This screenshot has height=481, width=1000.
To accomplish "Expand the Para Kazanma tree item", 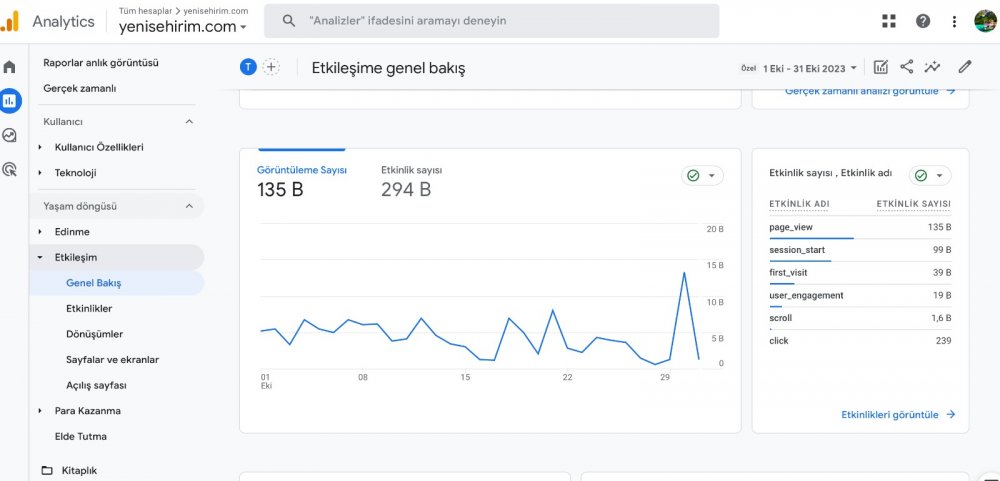I will click(x=40, y=411).
